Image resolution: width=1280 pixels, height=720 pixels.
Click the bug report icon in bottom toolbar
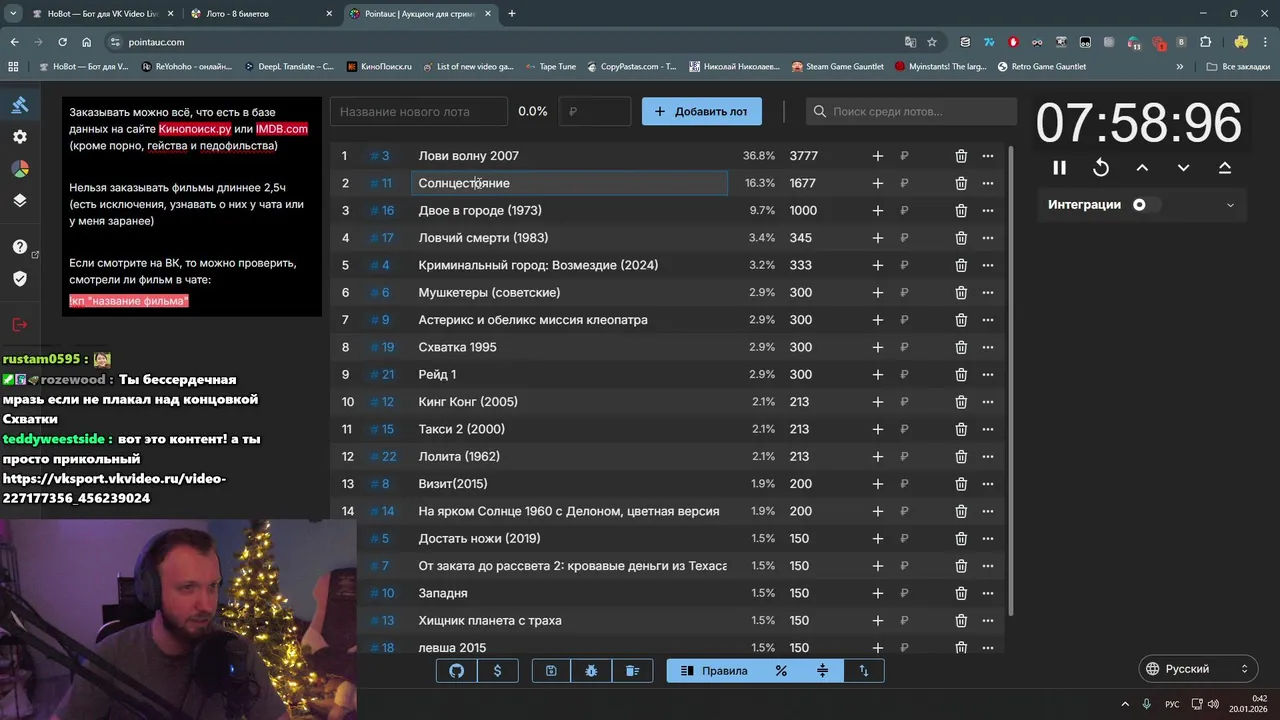[x=591, y=671]
